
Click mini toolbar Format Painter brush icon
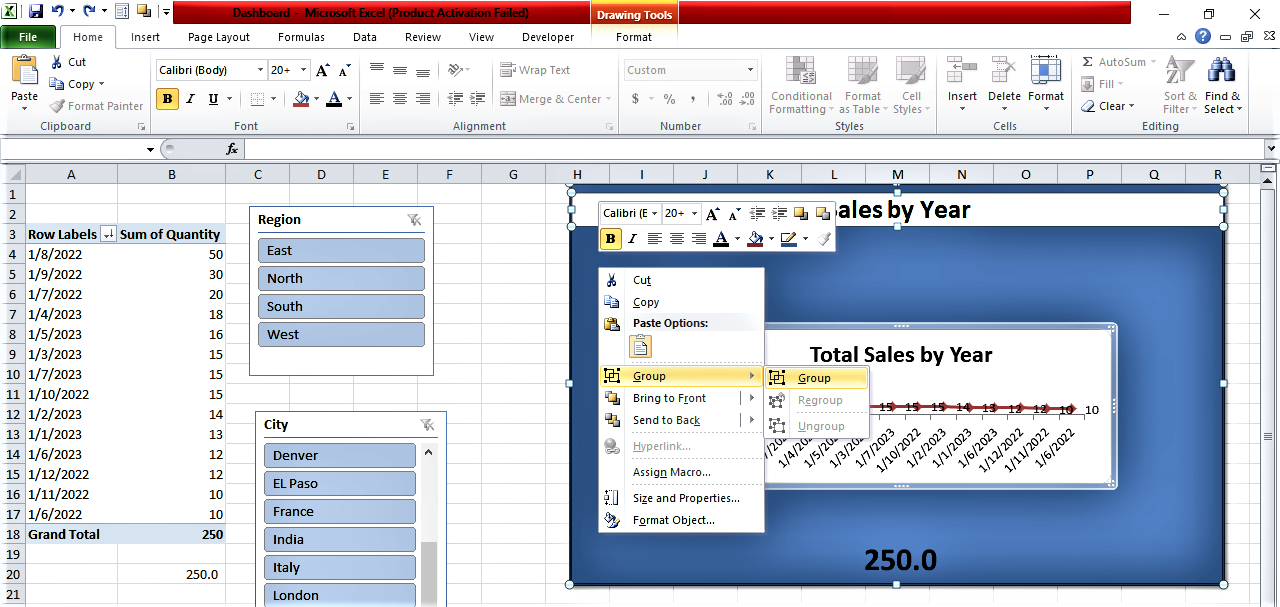point(823,238)
